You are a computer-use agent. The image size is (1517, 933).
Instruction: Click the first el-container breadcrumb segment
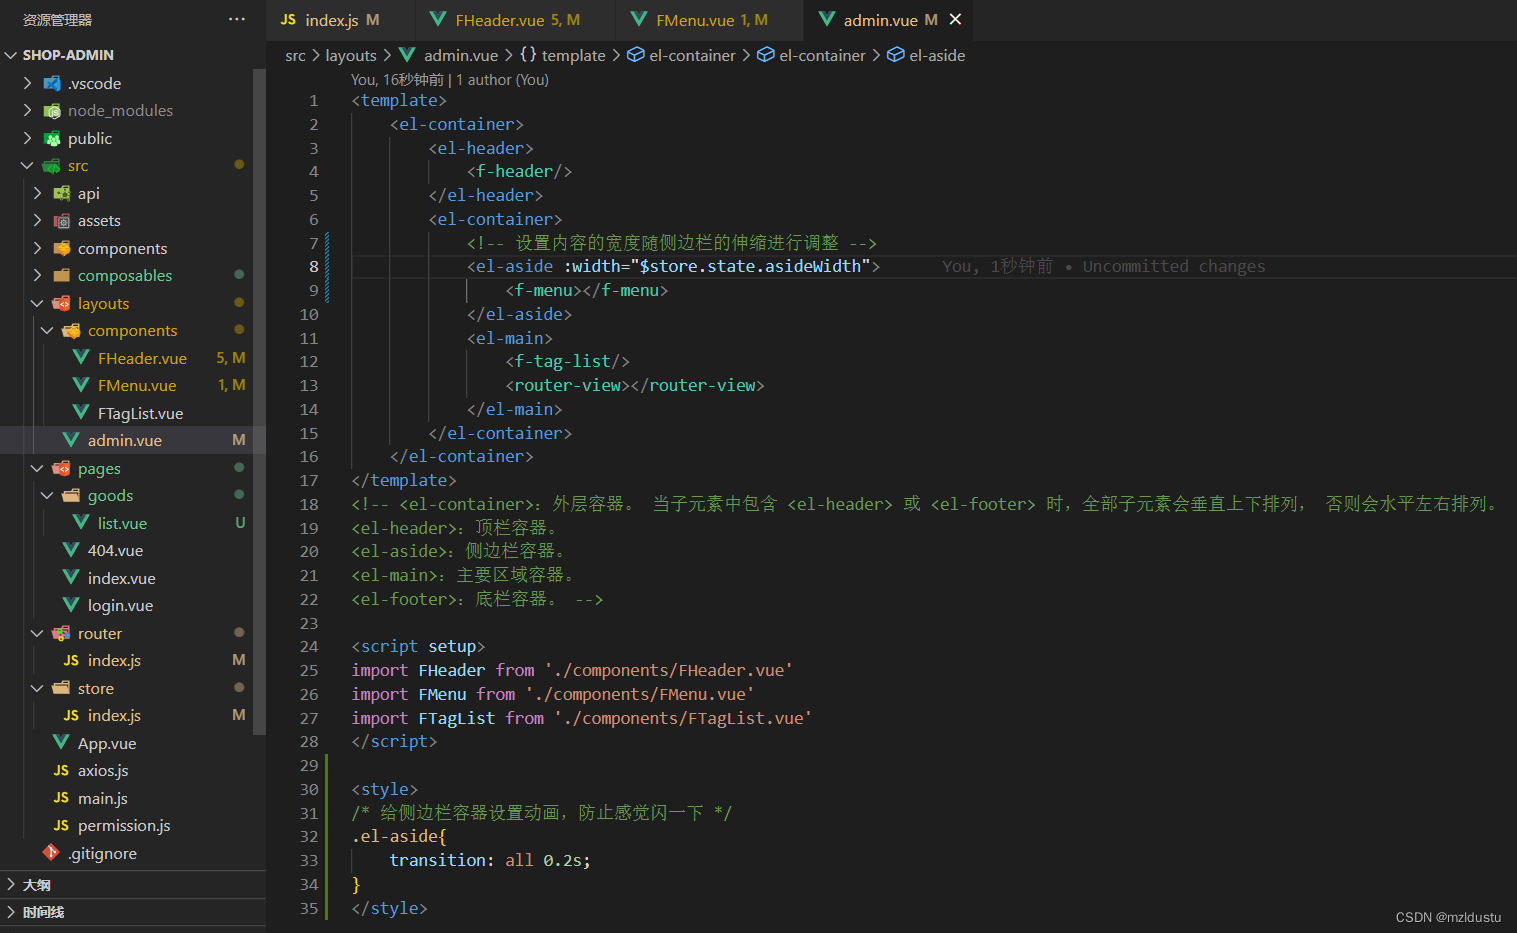click(692, 55)
